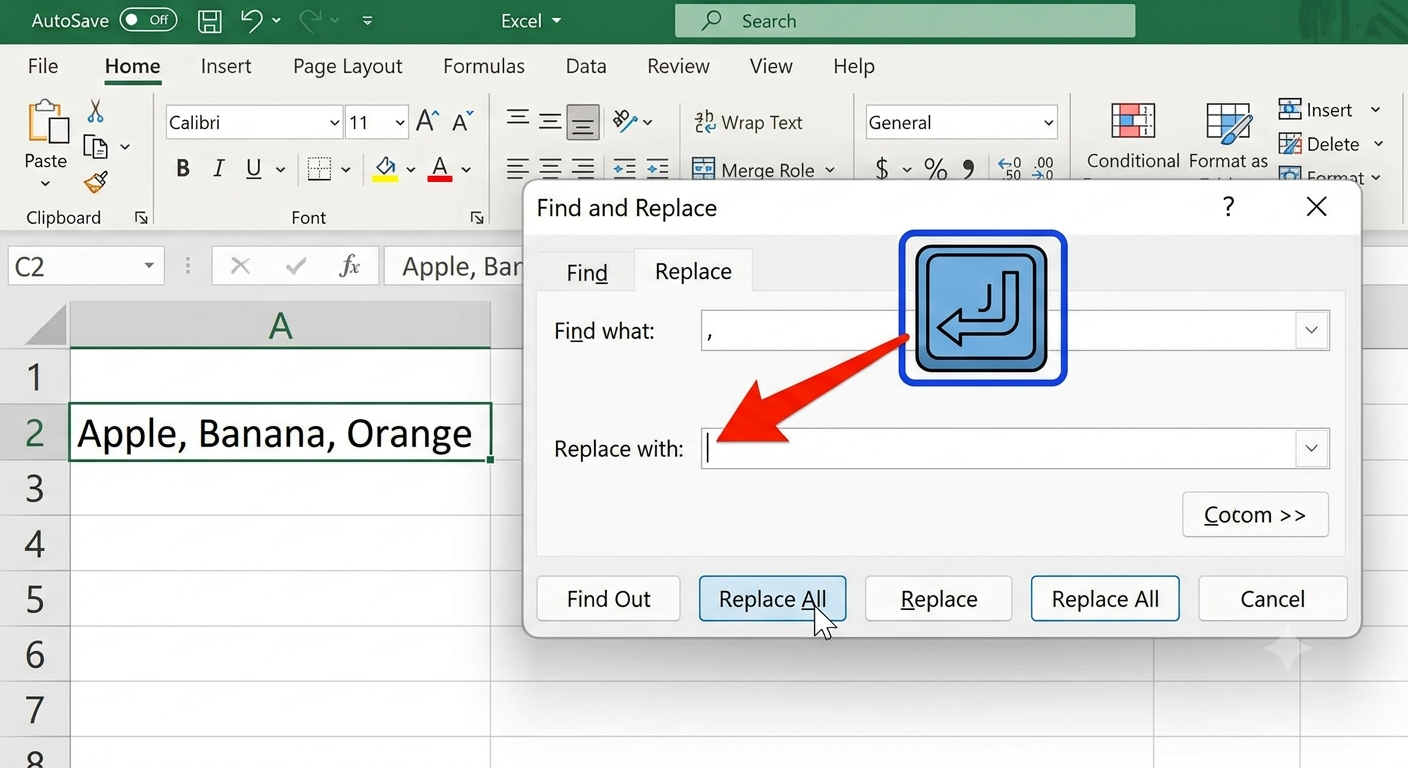1408x768 pixels.
Task: Open the Formulas tab
Action: click(x=484, y=66)
